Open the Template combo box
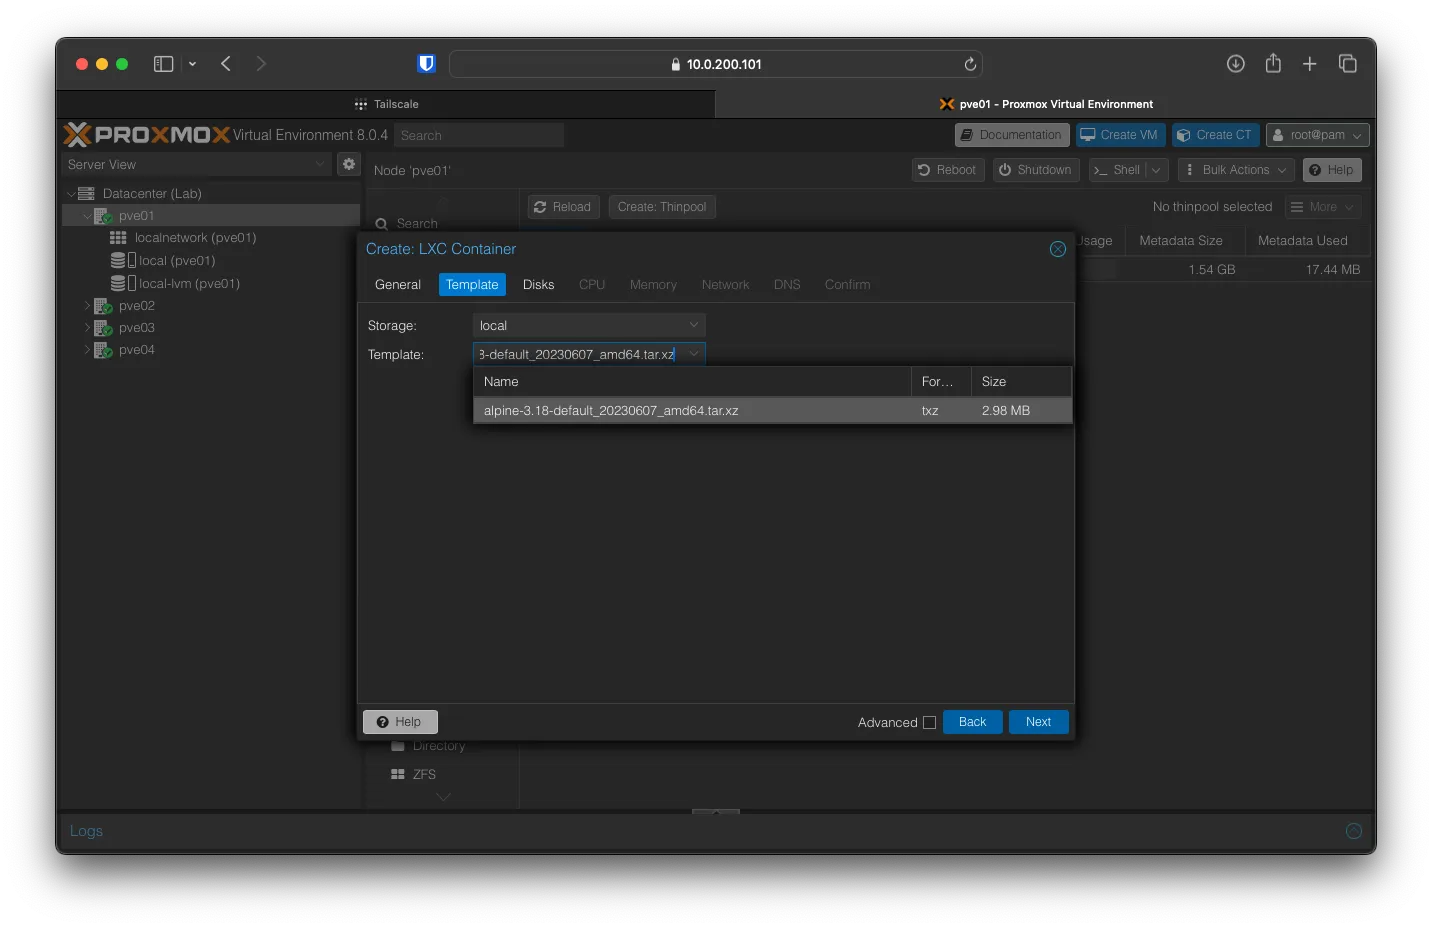Viewport: 1432px width, 928px height. (589, 354)
